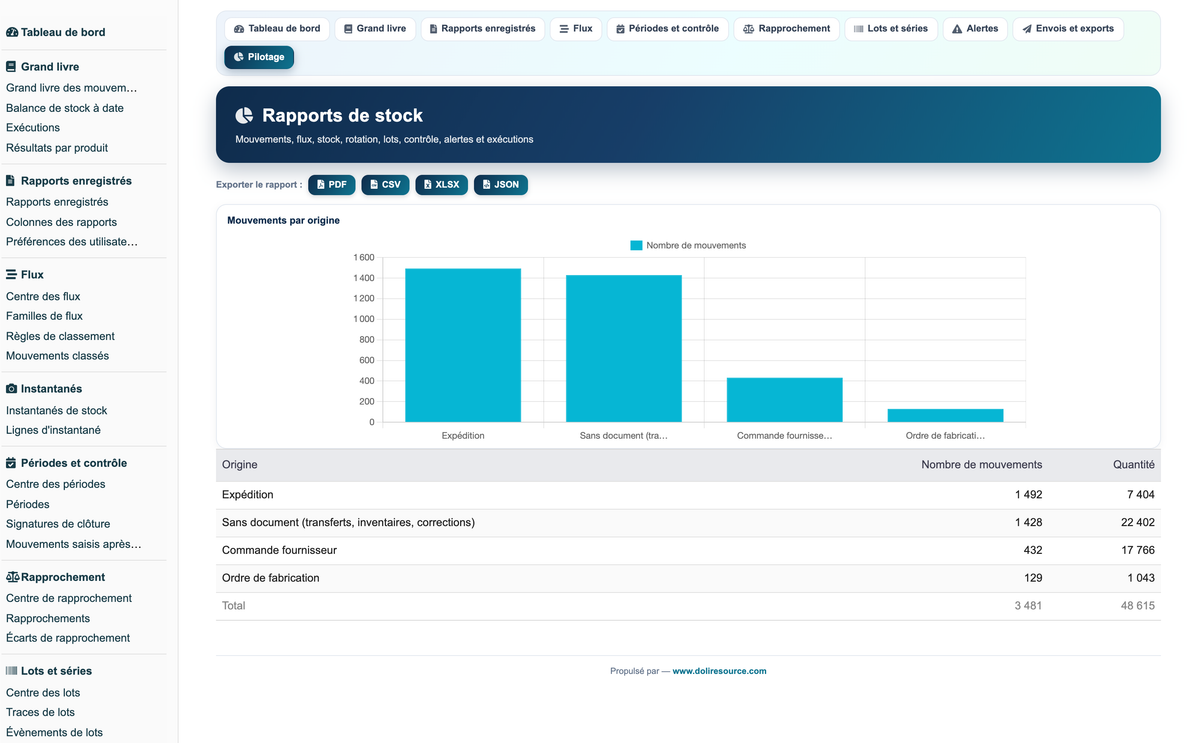This screenshot has width=1200, height=743.
Task: Select the Commande fournisseur table row label
Action: (279, 550)
